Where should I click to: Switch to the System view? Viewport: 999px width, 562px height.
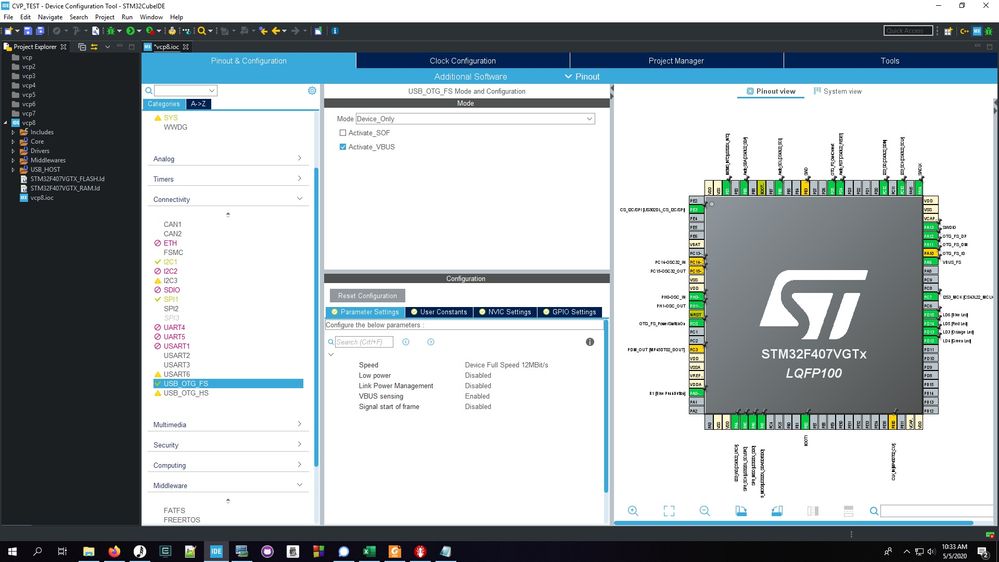click(837, 91)
